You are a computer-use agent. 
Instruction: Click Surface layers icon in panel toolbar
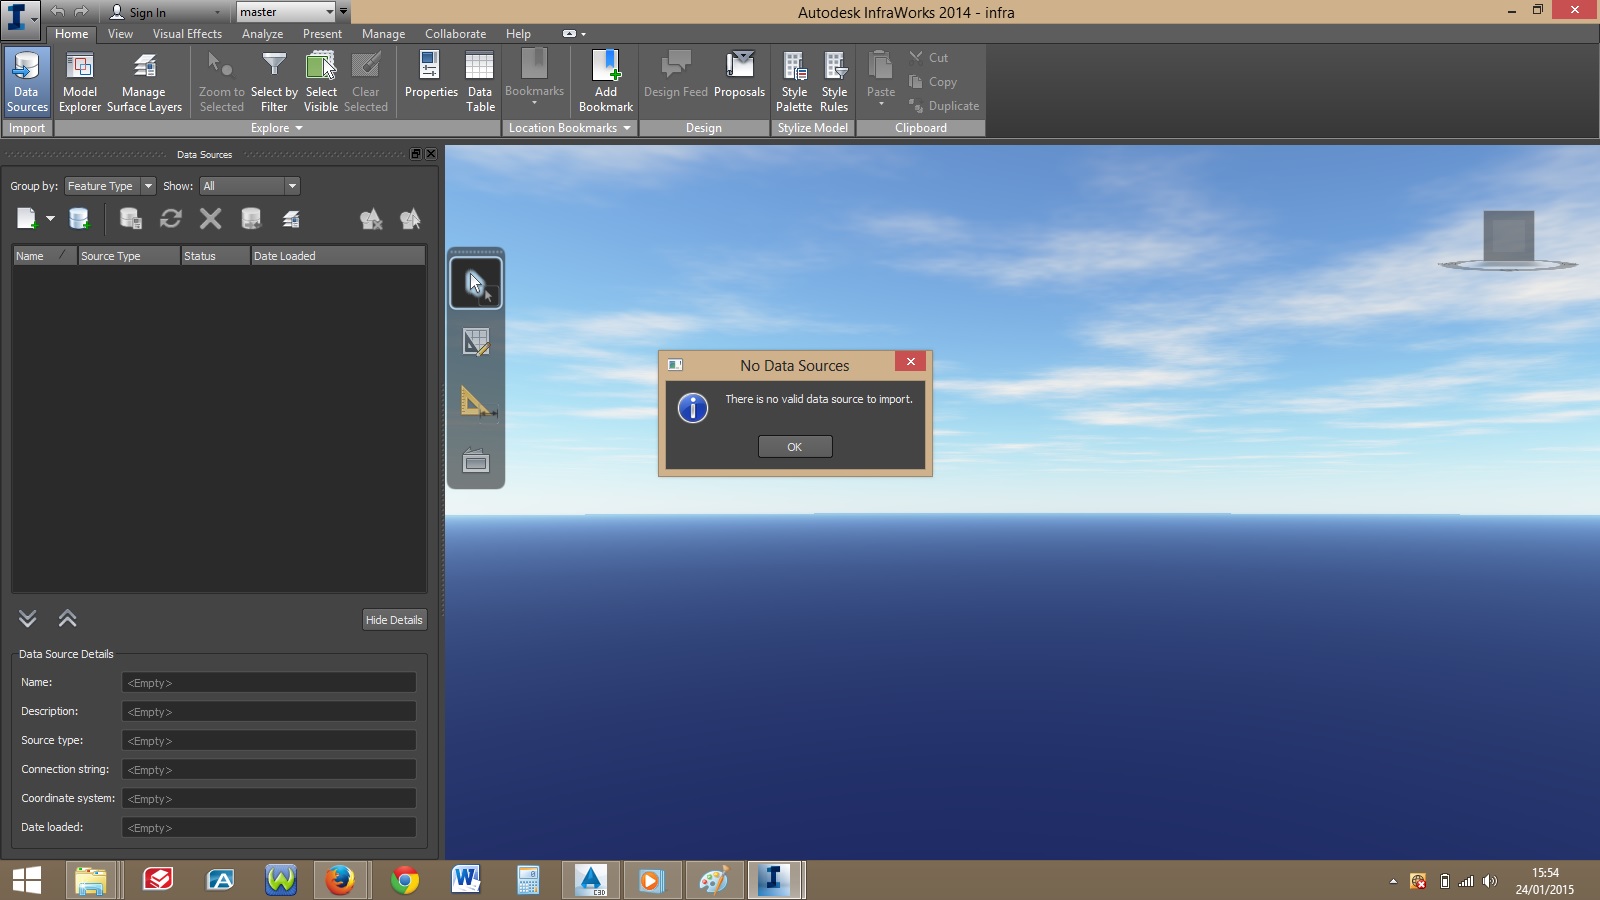(291, 219)
